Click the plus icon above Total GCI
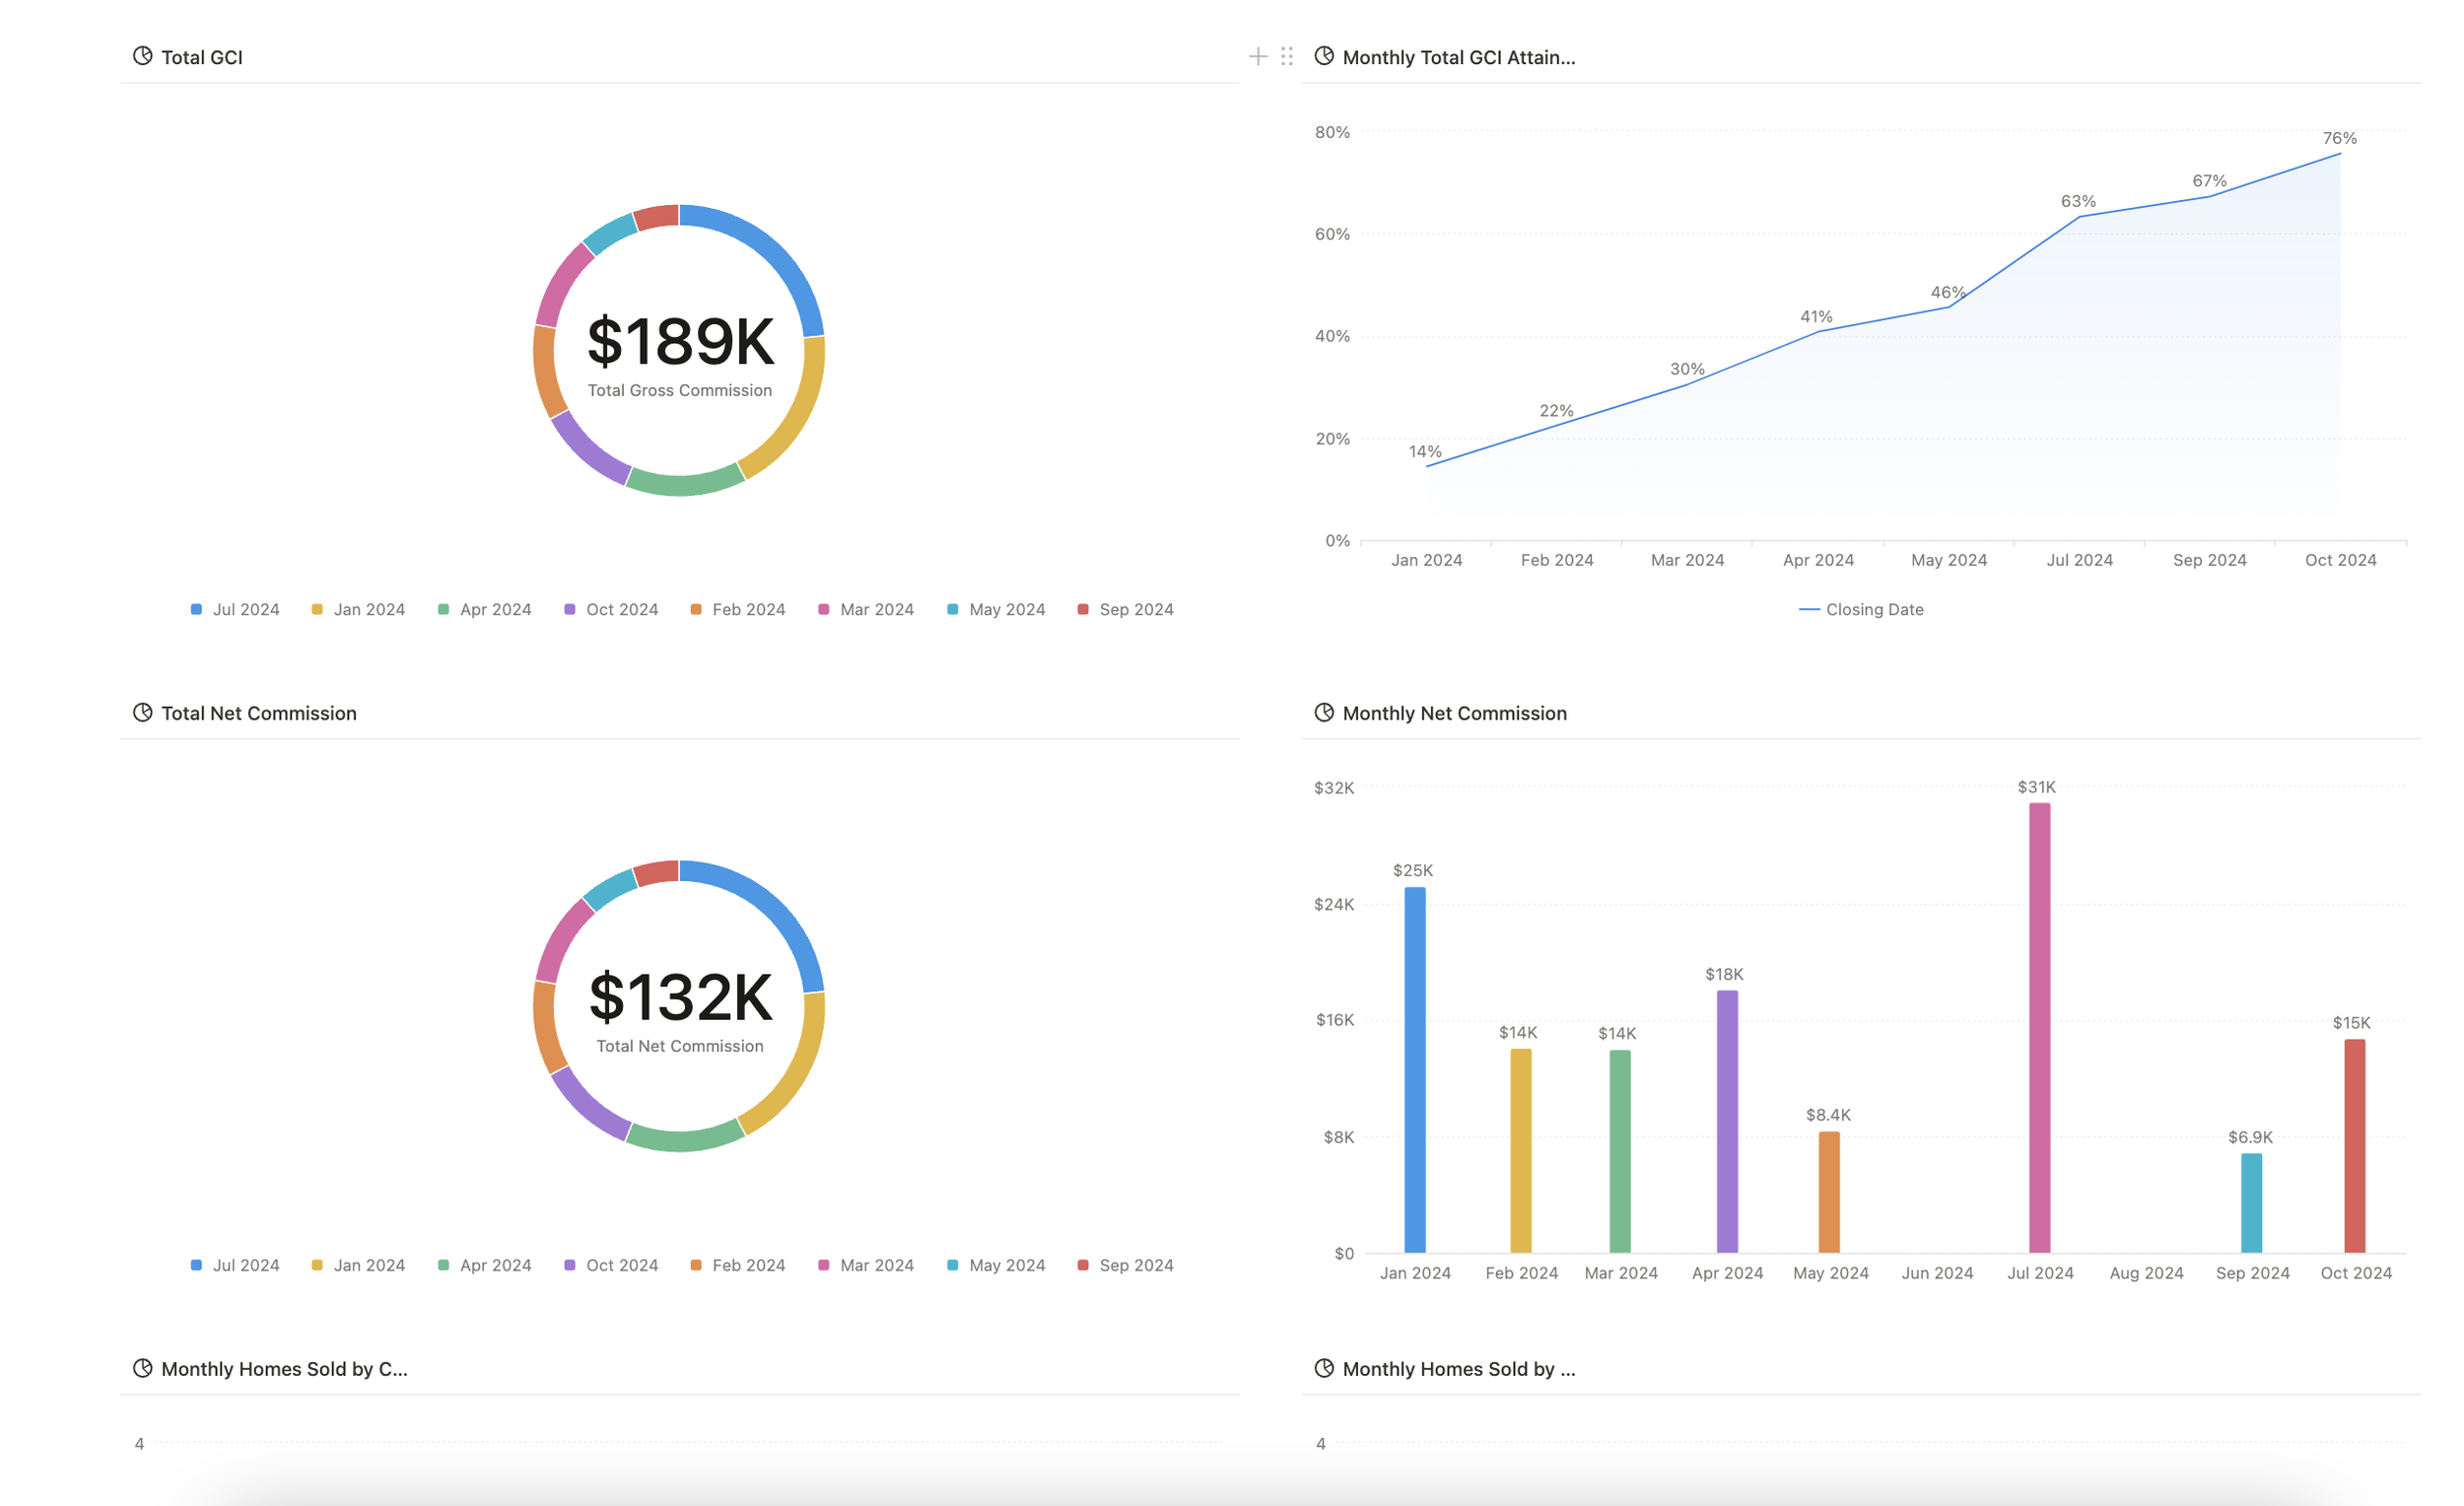This screenshot has height=1506, width=2464. click(1257, 56)
